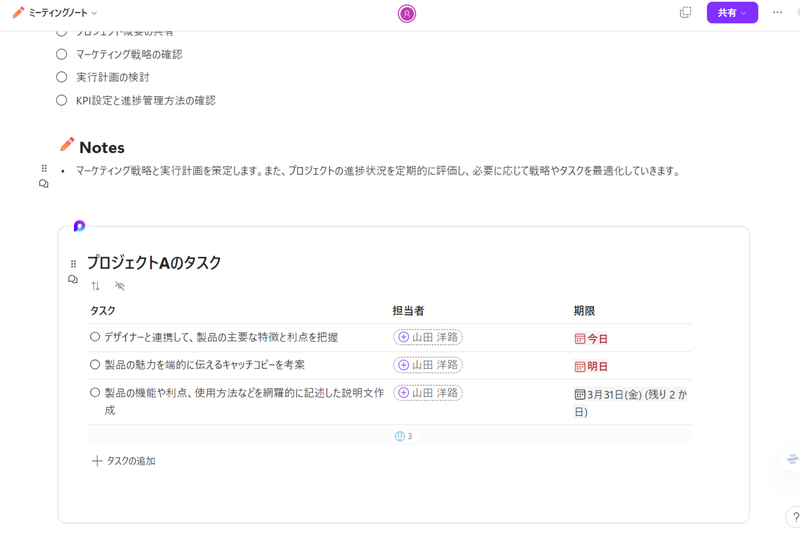The height and width of the screenshot is (534, 800).
Task: Click the task count badge showing 3
Action: pos(404,436)
